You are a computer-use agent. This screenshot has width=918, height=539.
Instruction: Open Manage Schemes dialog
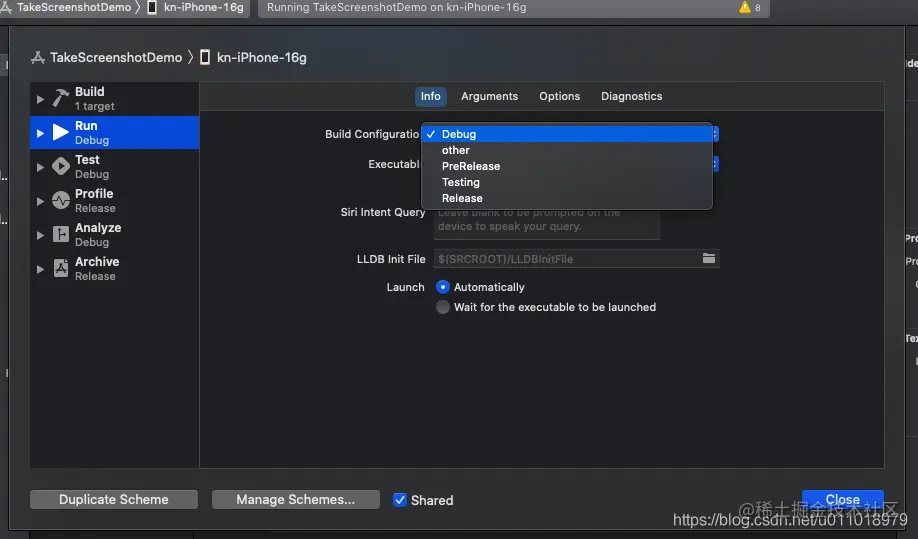[295, 499]
